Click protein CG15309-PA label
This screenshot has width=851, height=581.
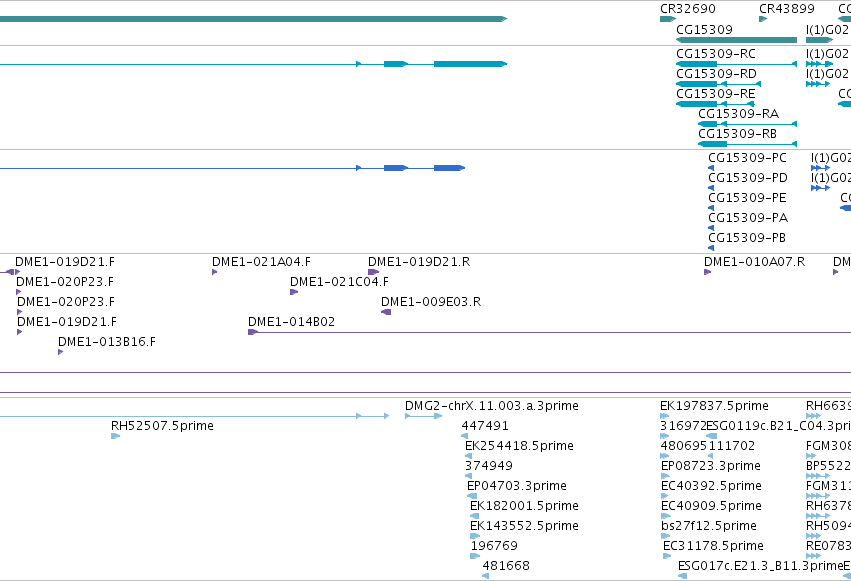tap(748, 218)
